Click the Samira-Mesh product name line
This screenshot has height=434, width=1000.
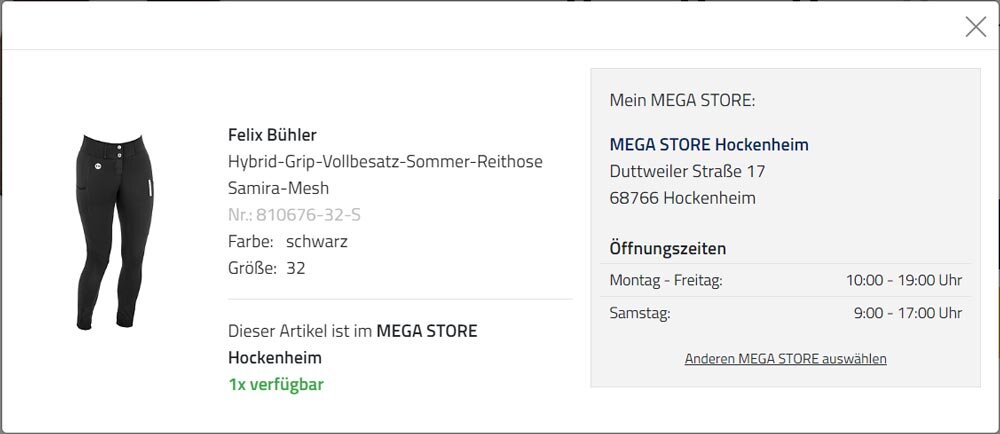(x=278, y=189)
